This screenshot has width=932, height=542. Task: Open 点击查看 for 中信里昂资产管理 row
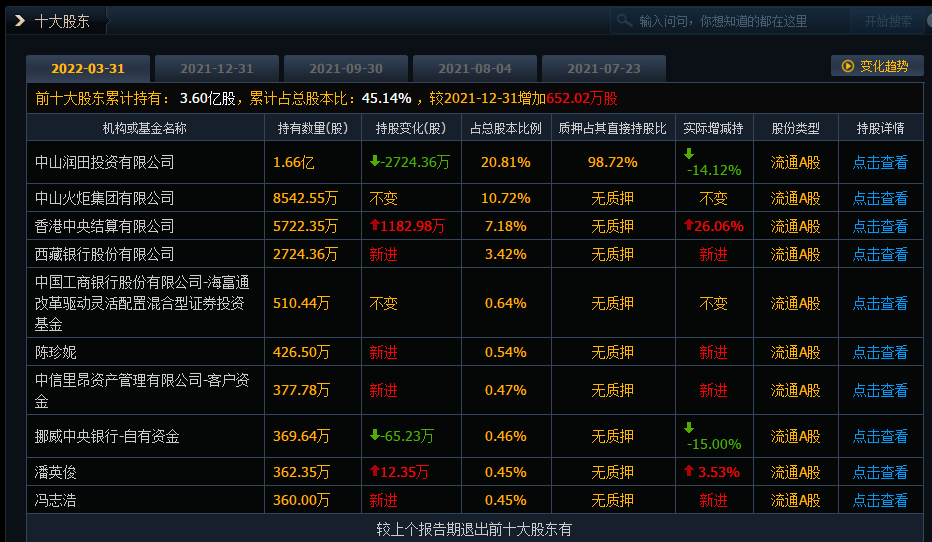point(880,390)
